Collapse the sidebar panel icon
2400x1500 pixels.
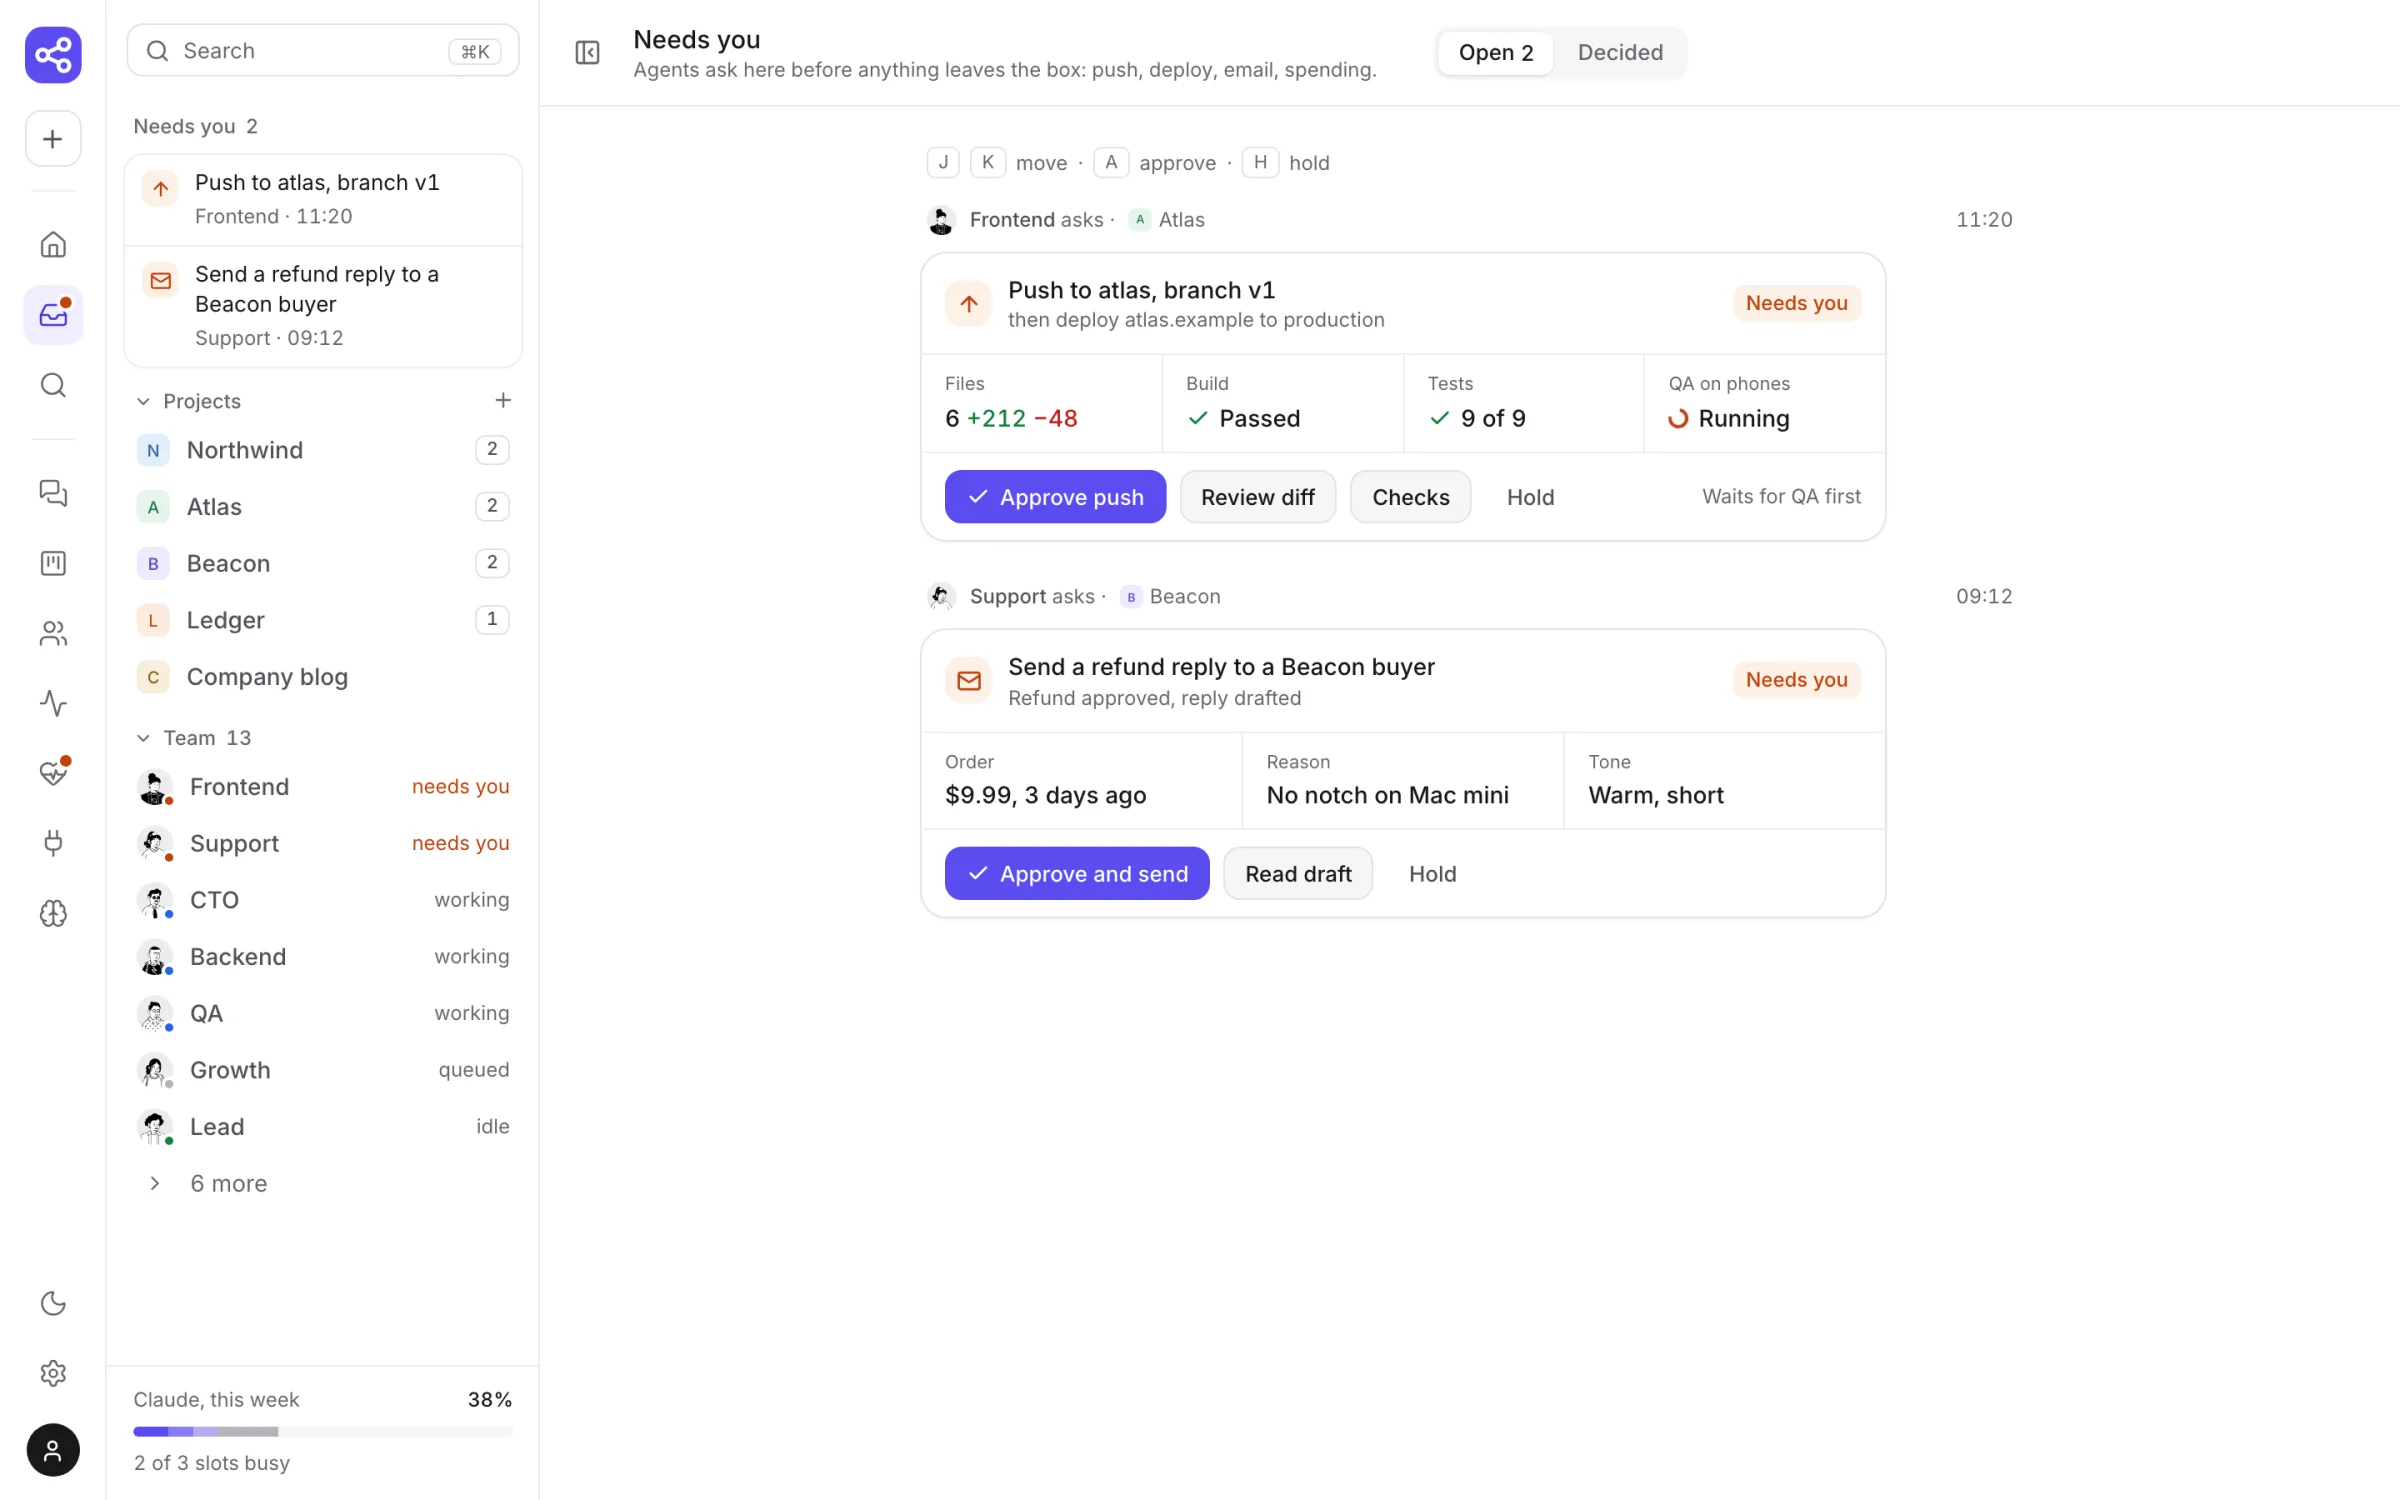pyautogui.click(x=587, y=53)
